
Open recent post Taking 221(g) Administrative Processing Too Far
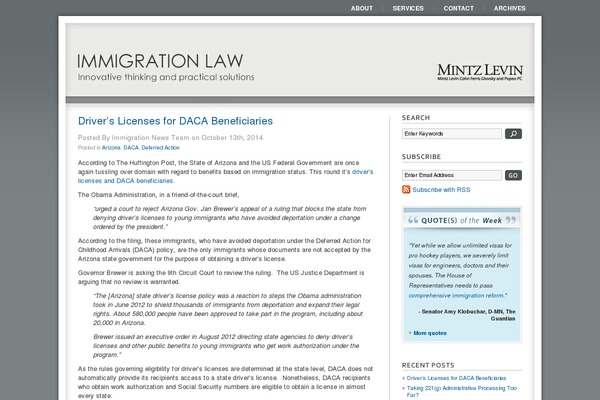(461, 392)
